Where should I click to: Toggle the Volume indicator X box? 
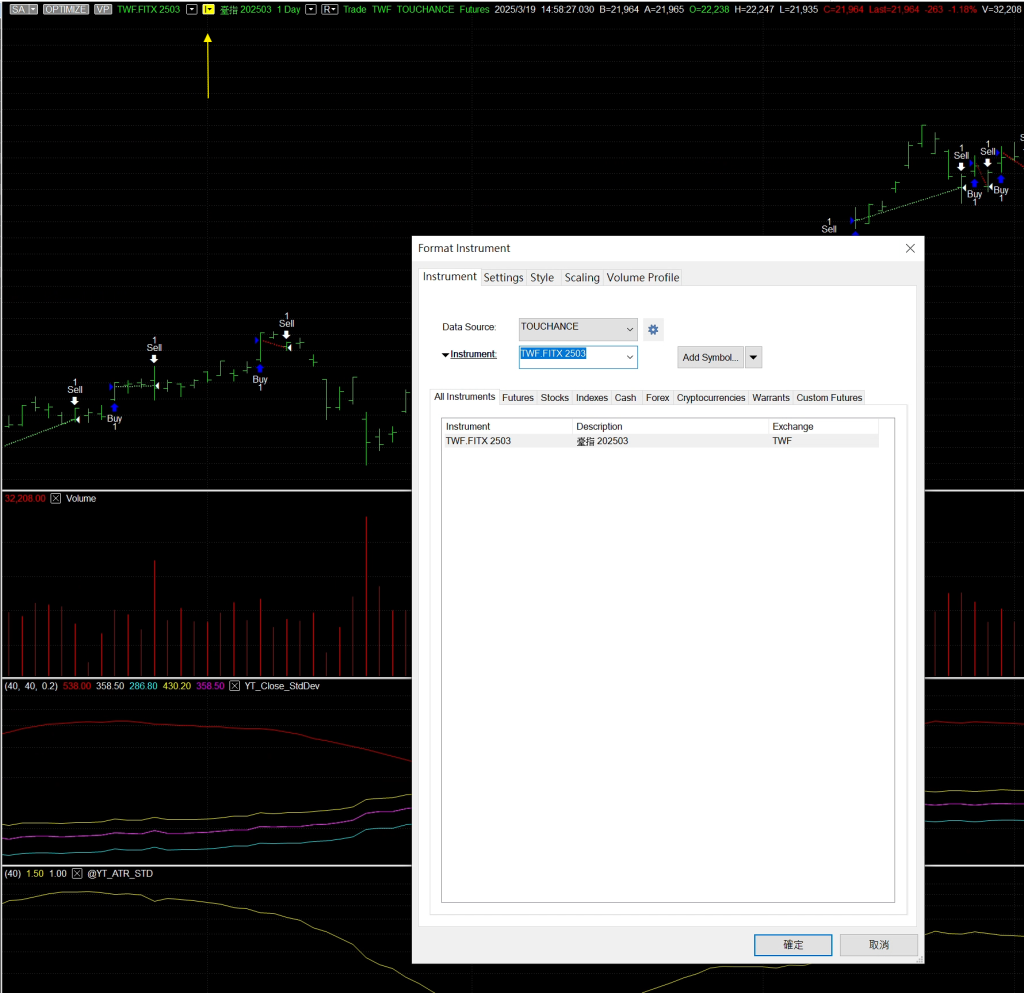click(56, 498)
